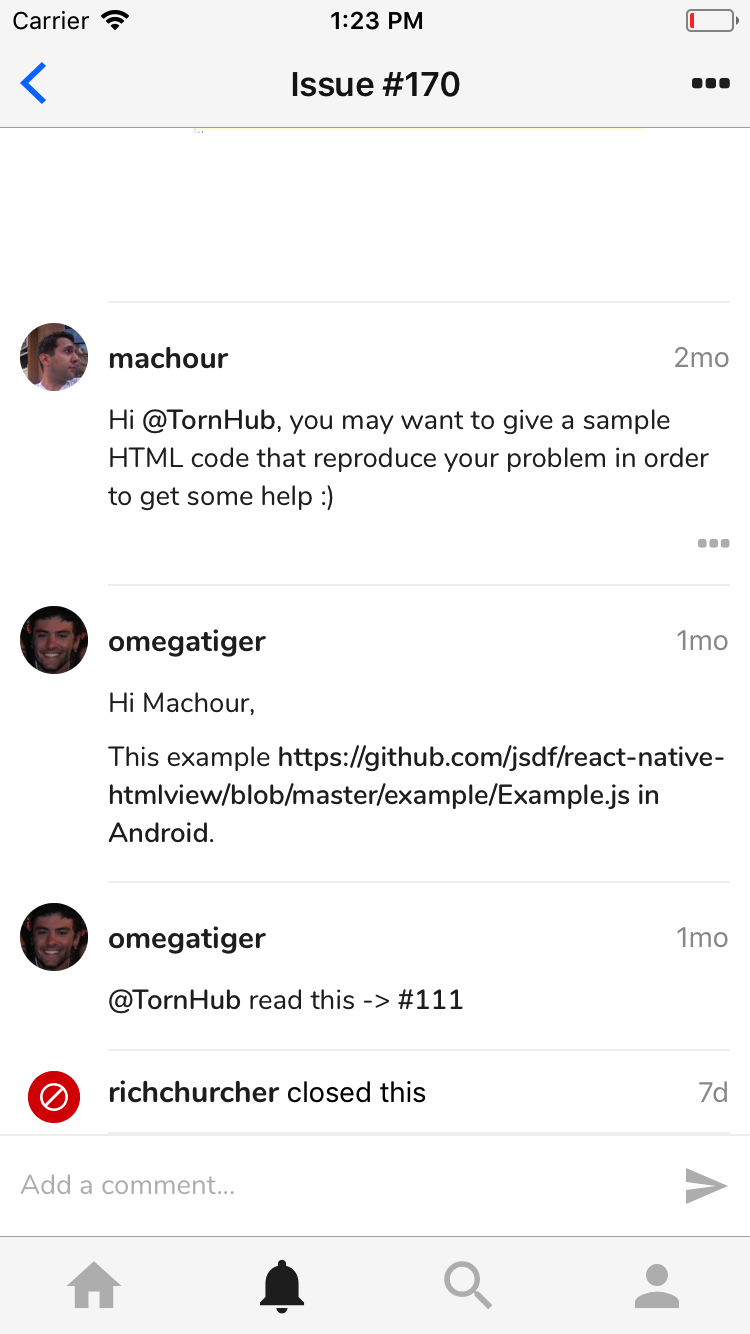This screenshot has width=750, height=1334.
Task: Tap the @TornHub mention in machour's comment
Action: tap(208, 420)
